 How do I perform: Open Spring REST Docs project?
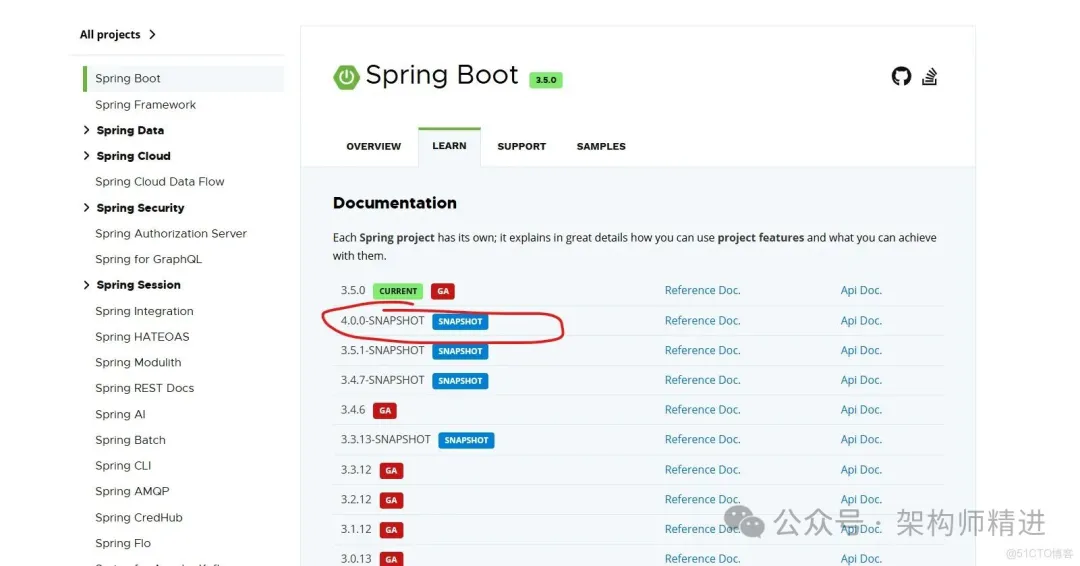145,388
